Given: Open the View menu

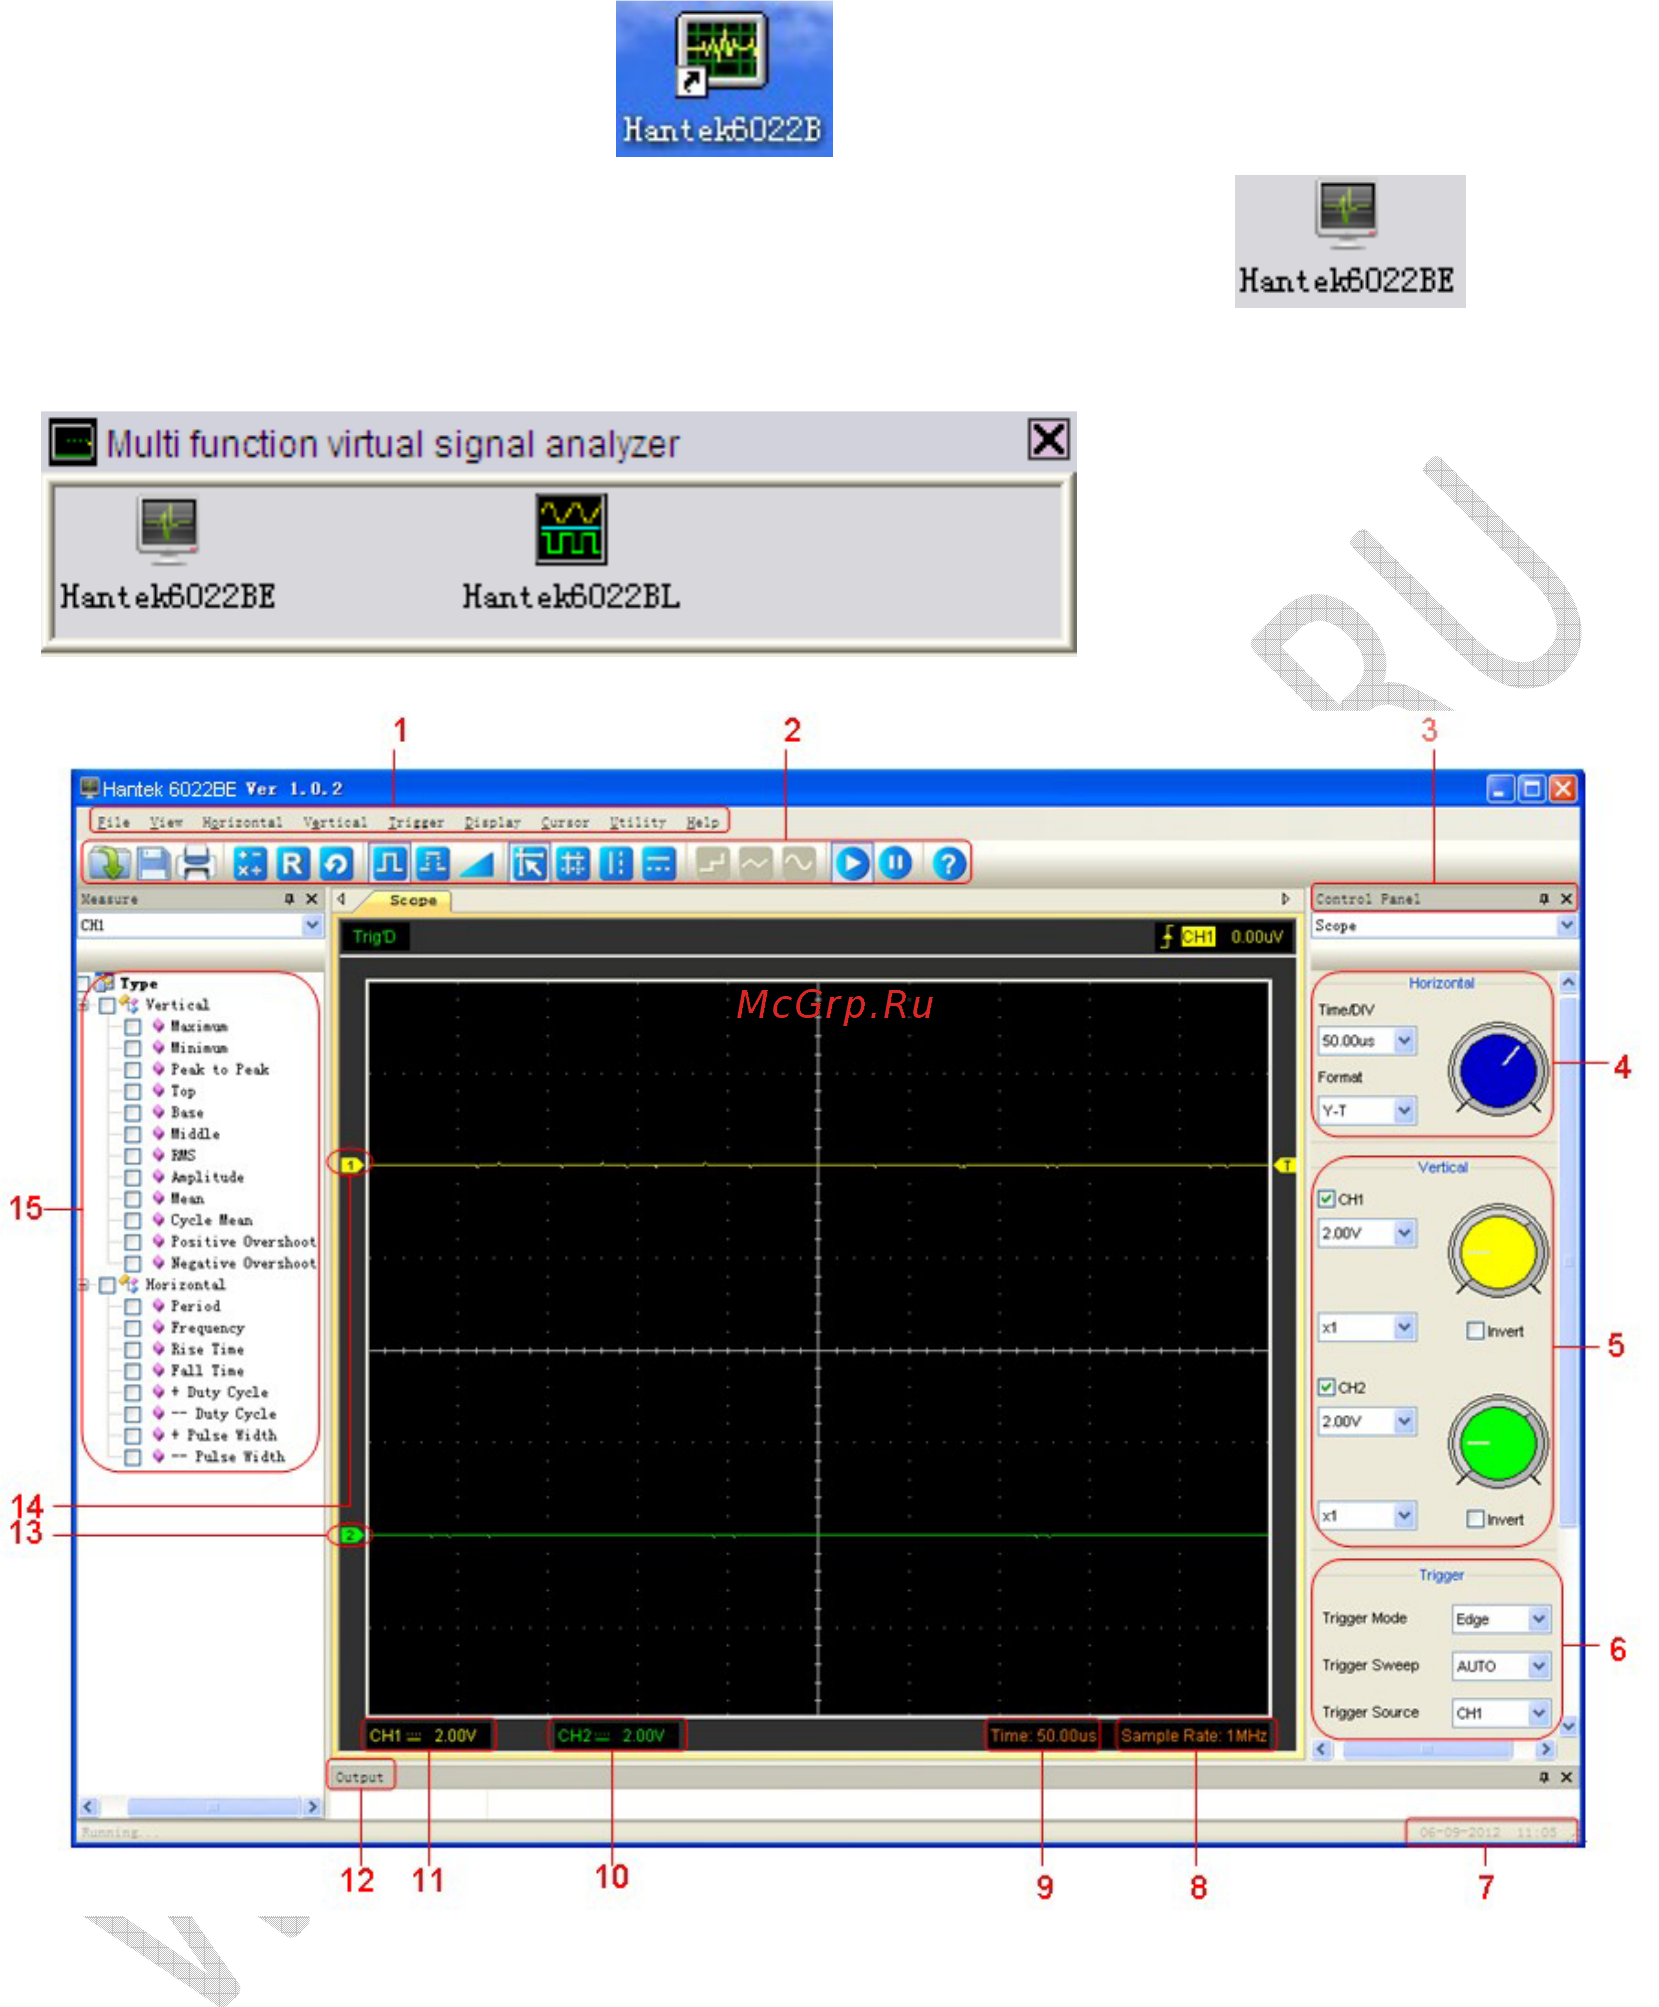Looking at the screenshot, I should [x=166, y=822].
